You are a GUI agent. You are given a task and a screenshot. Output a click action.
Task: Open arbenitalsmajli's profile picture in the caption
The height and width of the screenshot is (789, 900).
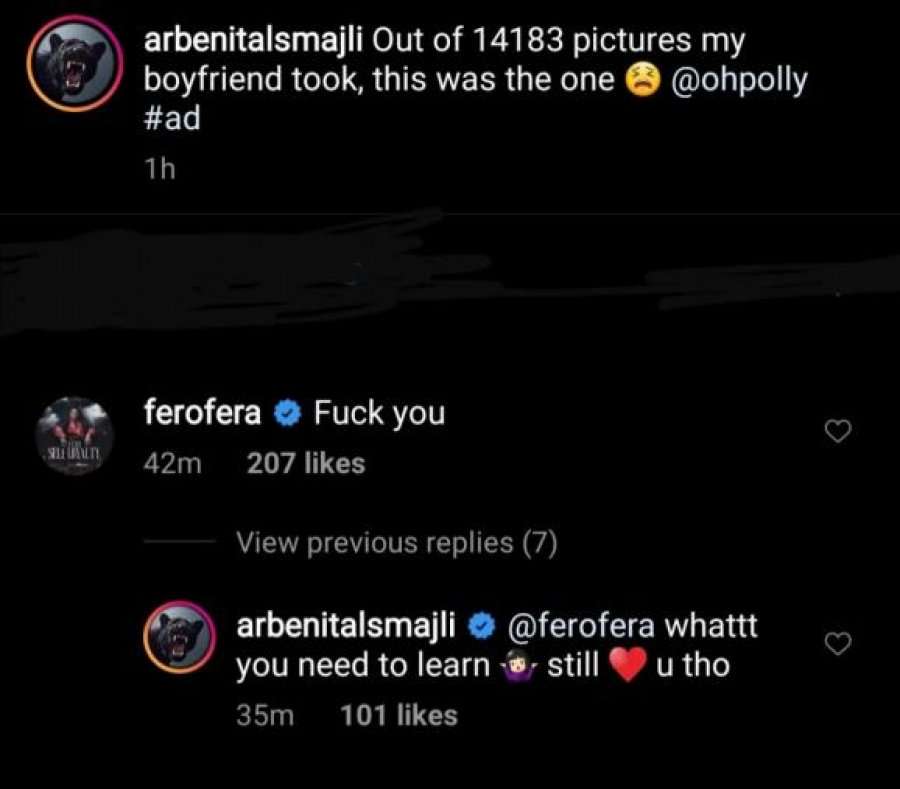[75, 68]
